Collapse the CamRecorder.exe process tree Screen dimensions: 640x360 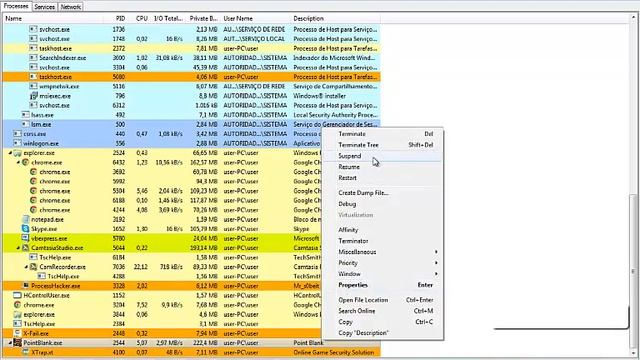click(x=27, y=267)
